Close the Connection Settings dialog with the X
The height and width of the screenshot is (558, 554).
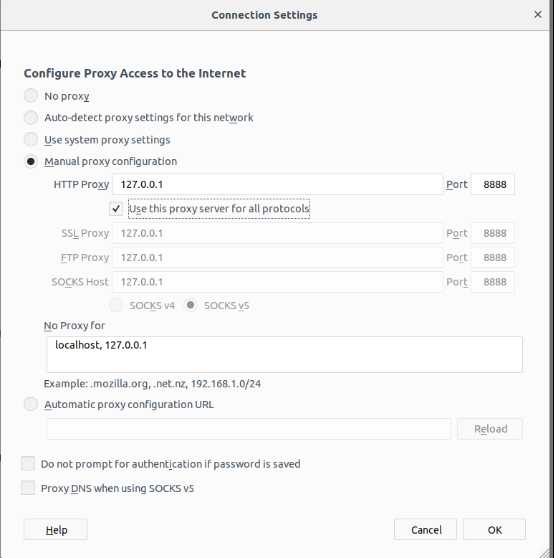pos(538,14)
